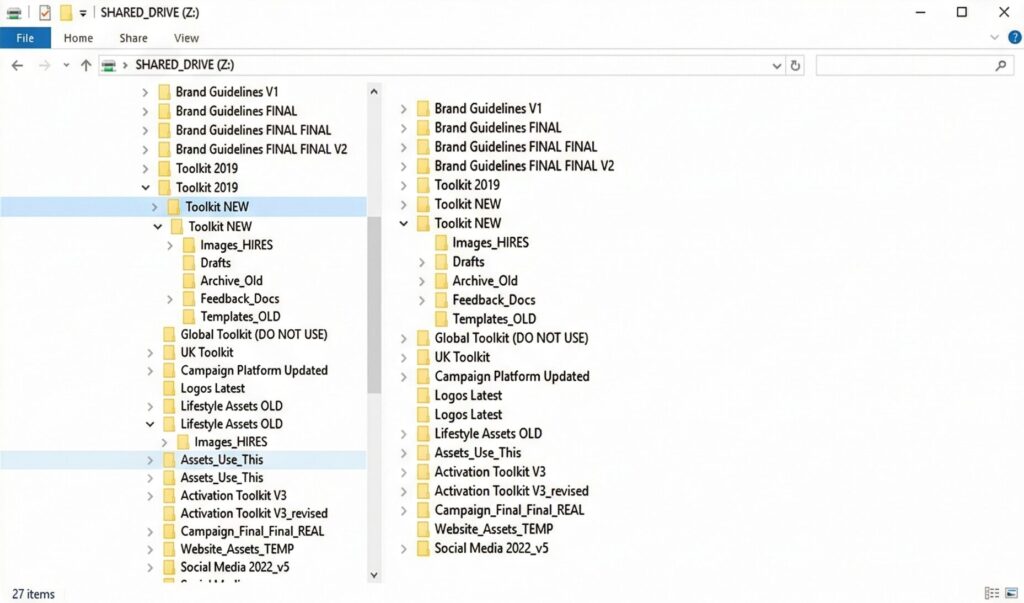Switch to the View ribbon tab
The height and width of the screenshot is (603, 1024).
pos(186,38)
